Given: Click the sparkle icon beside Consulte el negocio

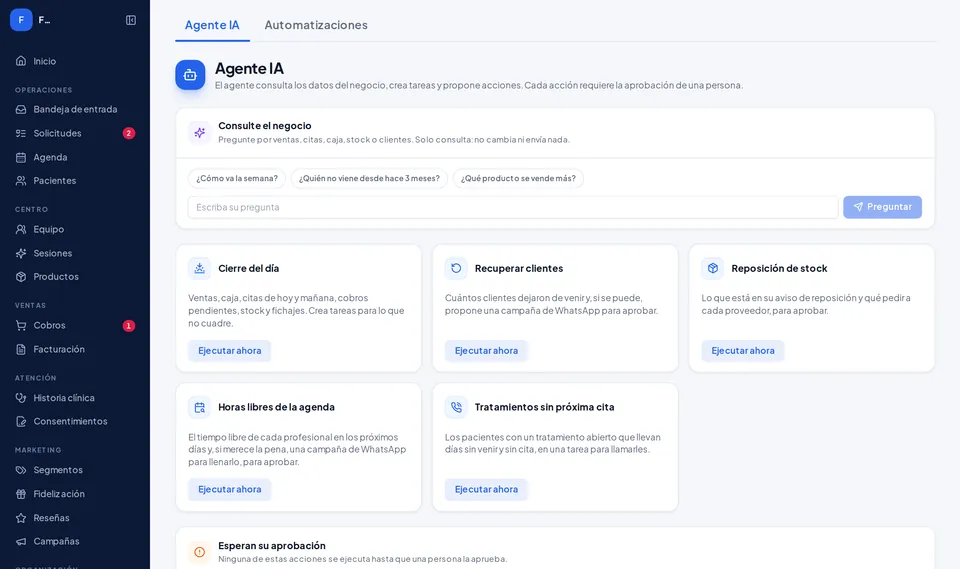Looking at the screenshot, I should pos(200,132).
